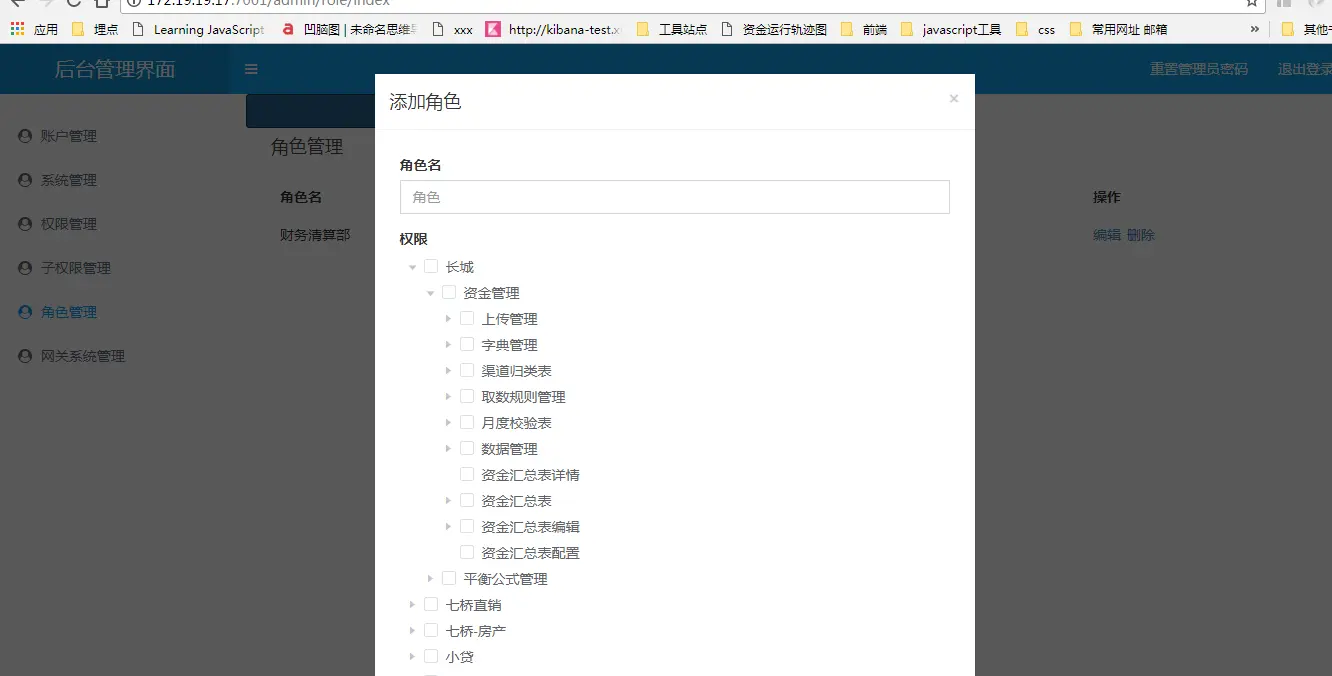Tick the 上传管理 checkbox
Image resolution: width=1332 pixels, height=676 pixels.
(467, 318)
